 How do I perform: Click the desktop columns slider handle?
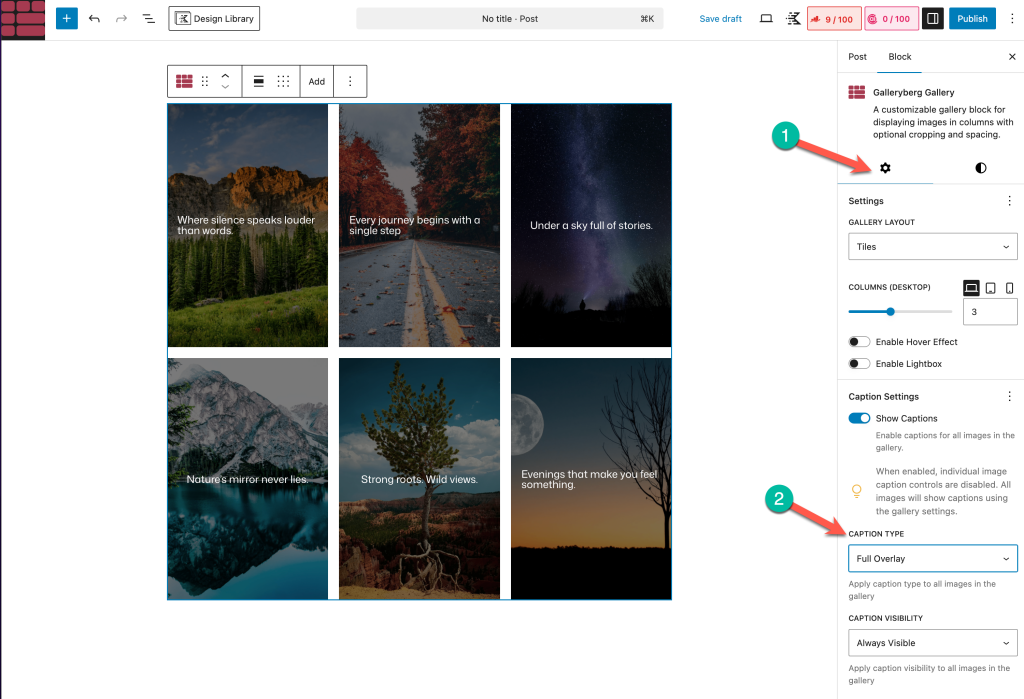(x=890, y=312)
